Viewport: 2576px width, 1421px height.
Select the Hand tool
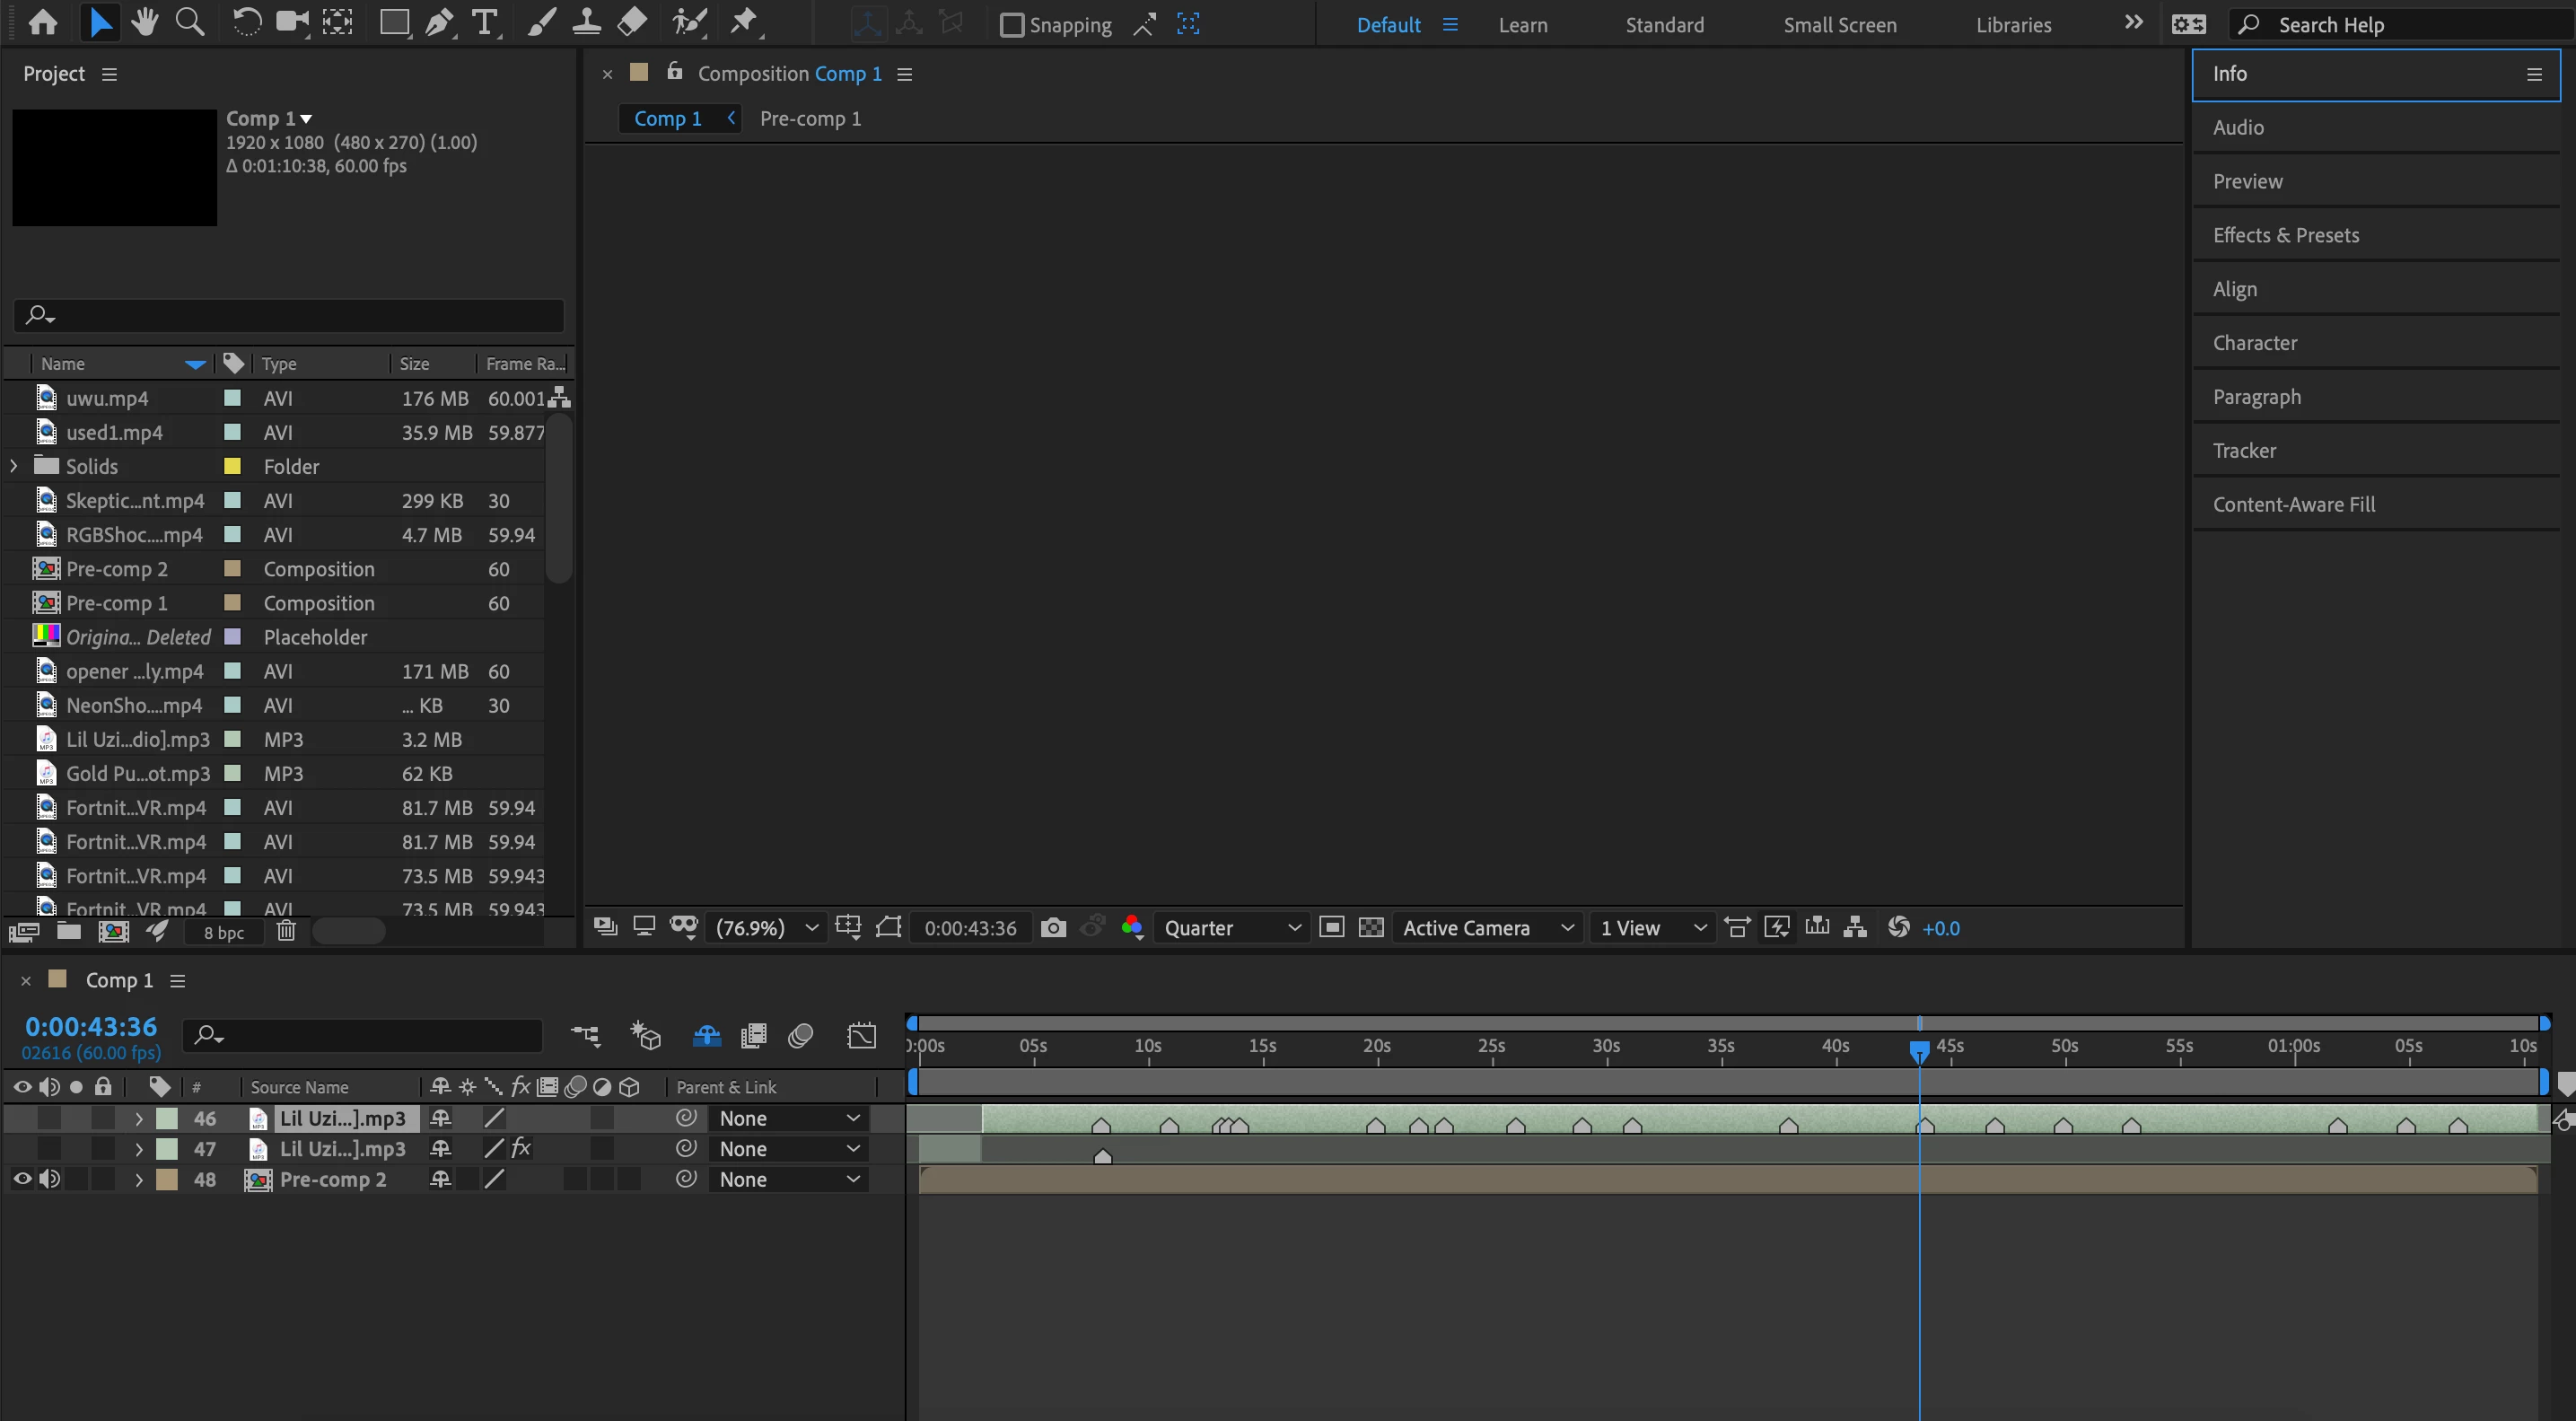click(145, 22)
